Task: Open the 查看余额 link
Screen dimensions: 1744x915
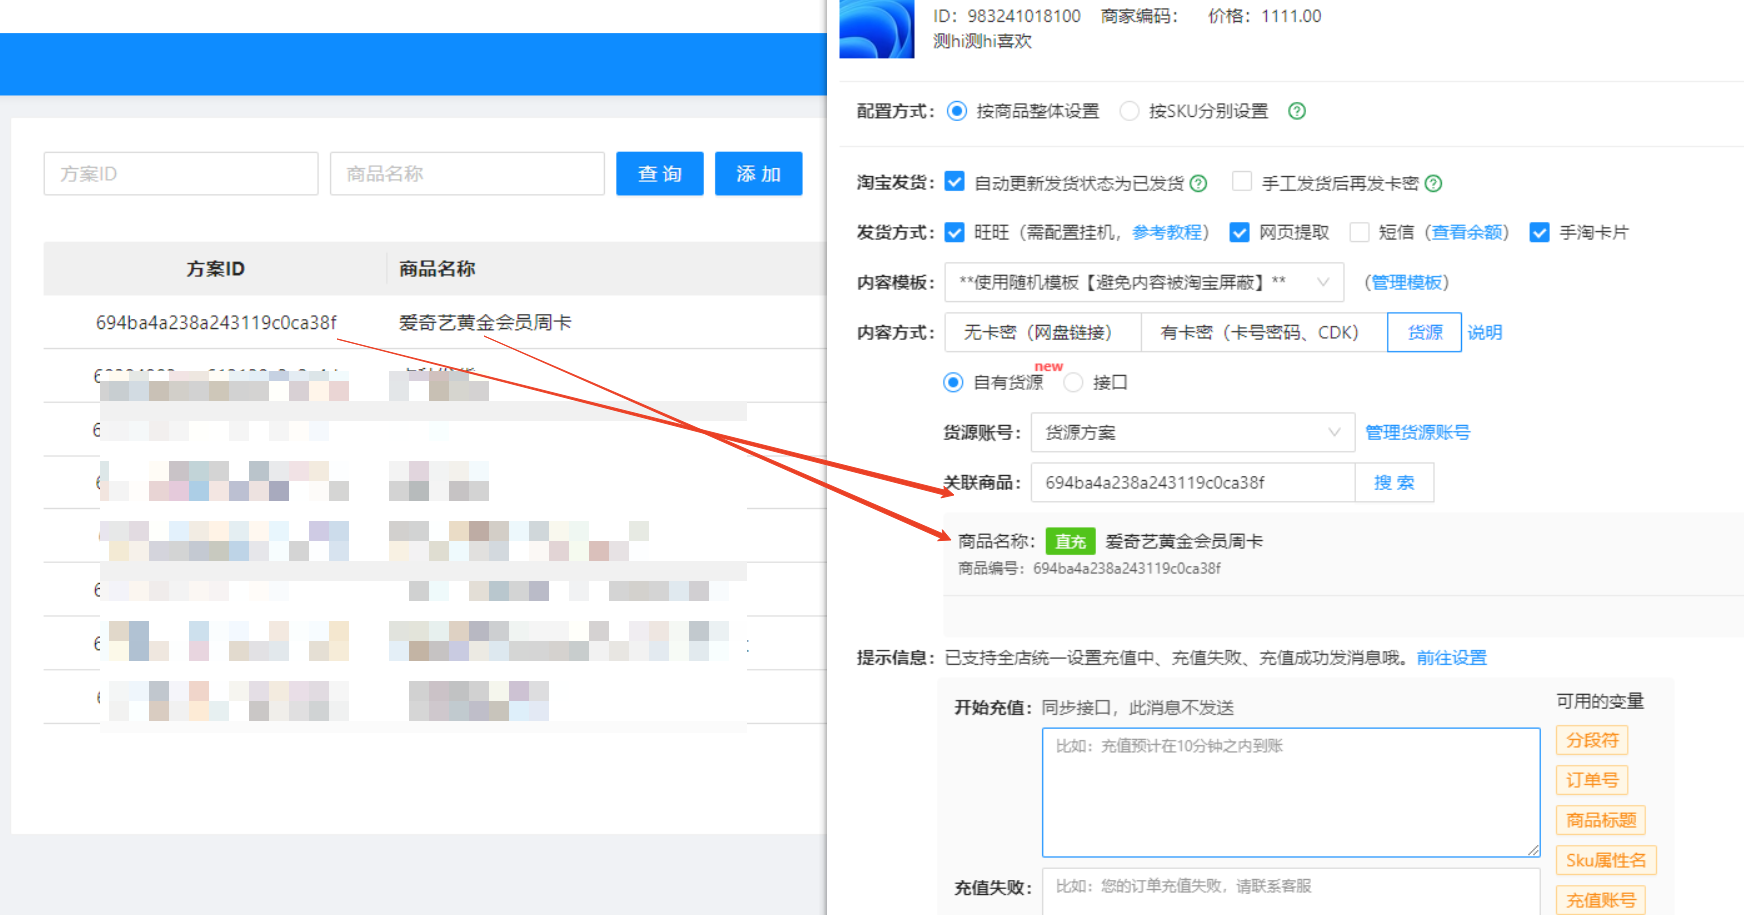Action: (1467, 232)
